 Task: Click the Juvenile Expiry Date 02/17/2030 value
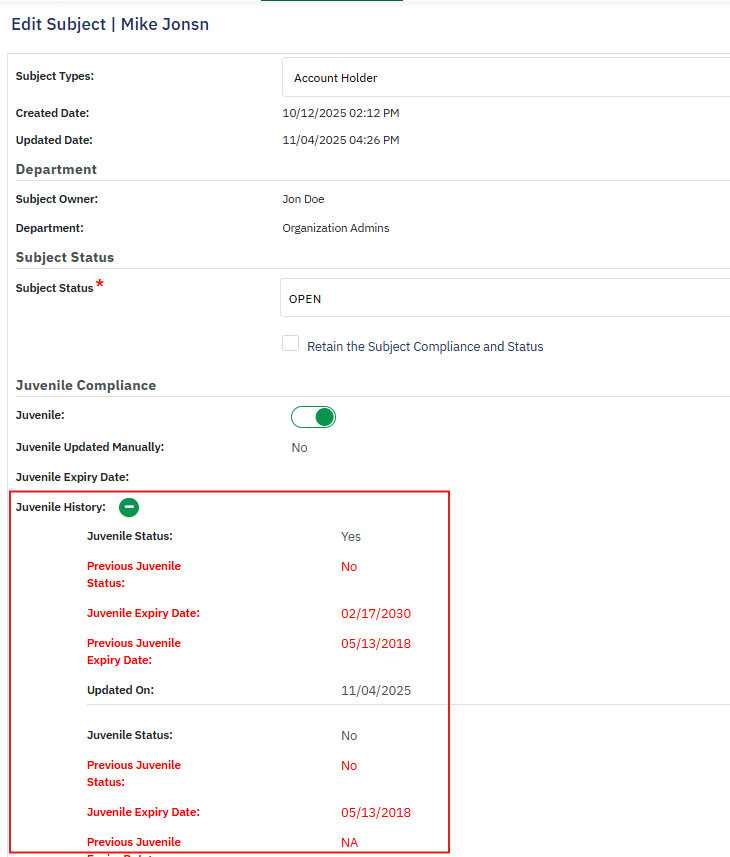[x=376, y=614]
